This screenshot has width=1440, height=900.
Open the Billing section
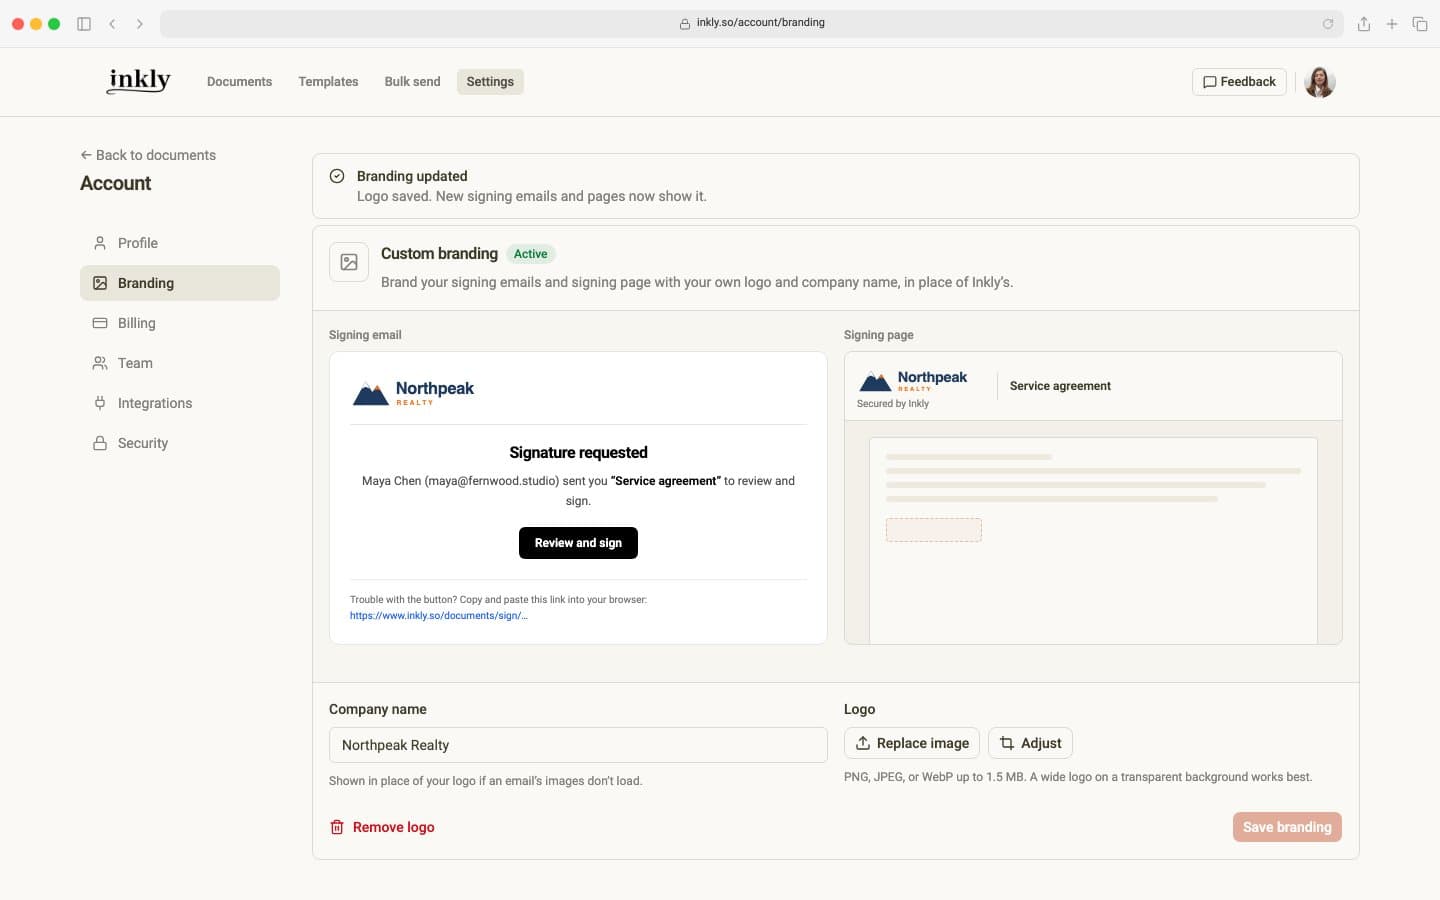click(x=180, y=323)
